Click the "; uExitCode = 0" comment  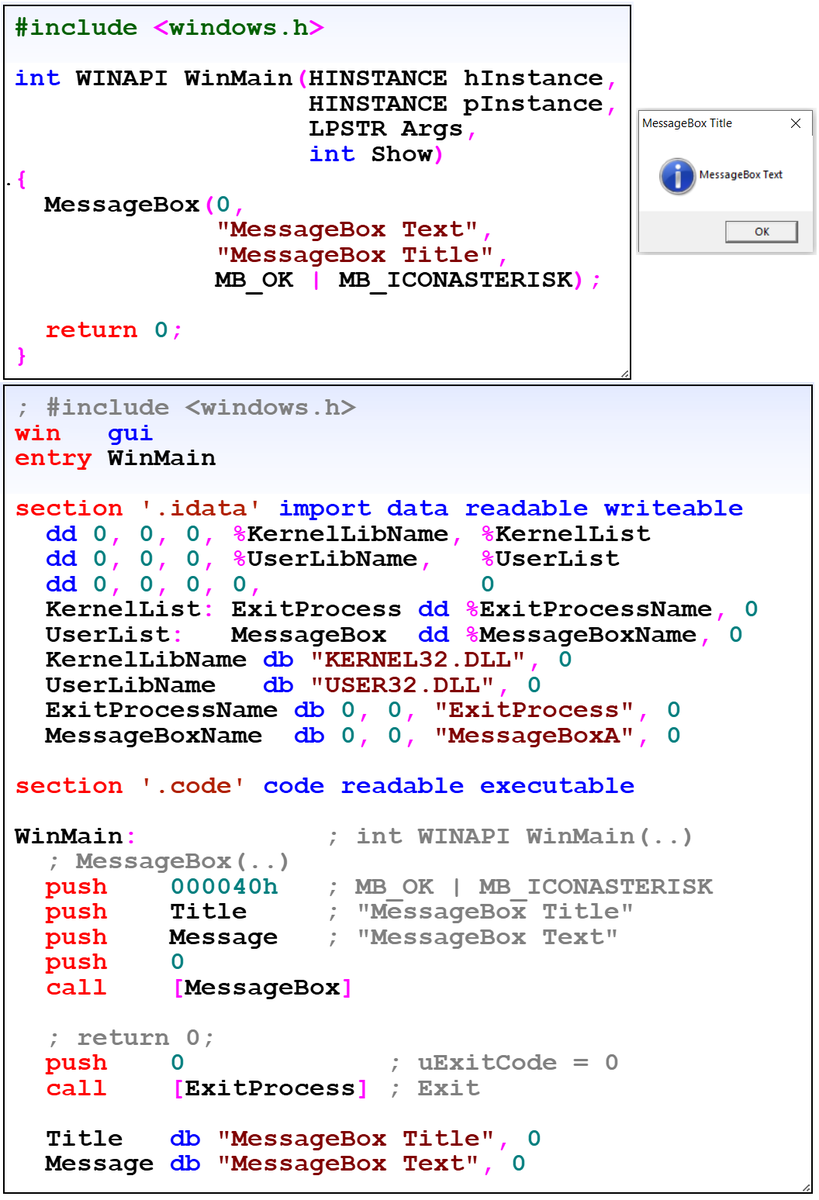coord(504,1063)
